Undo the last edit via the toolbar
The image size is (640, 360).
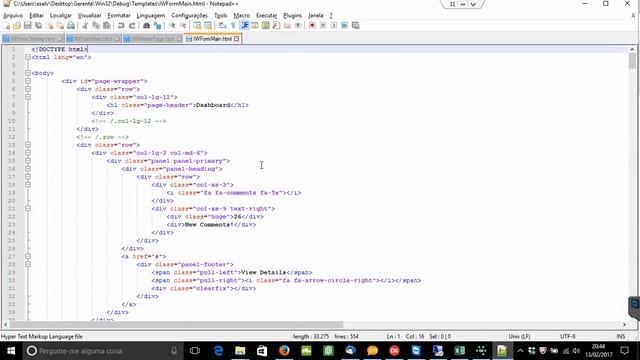click(121, 26)
